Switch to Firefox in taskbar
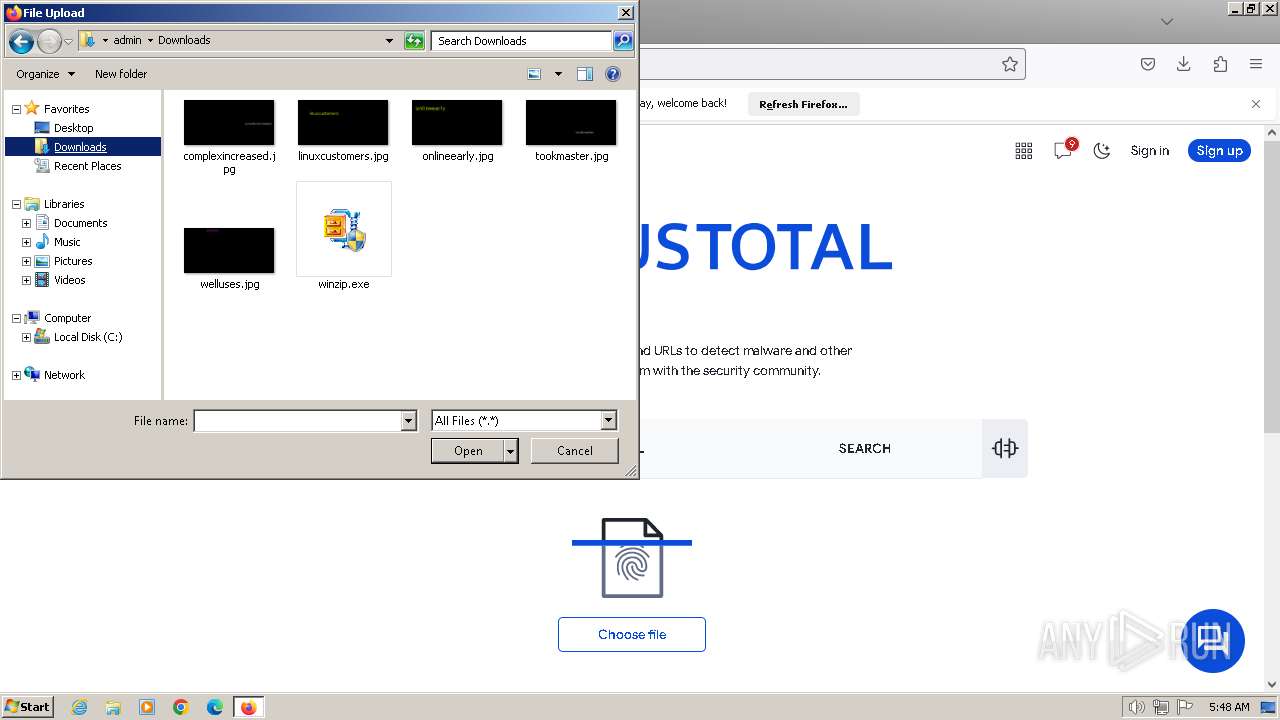This screenshot has height=720, width=1280. 248,707
